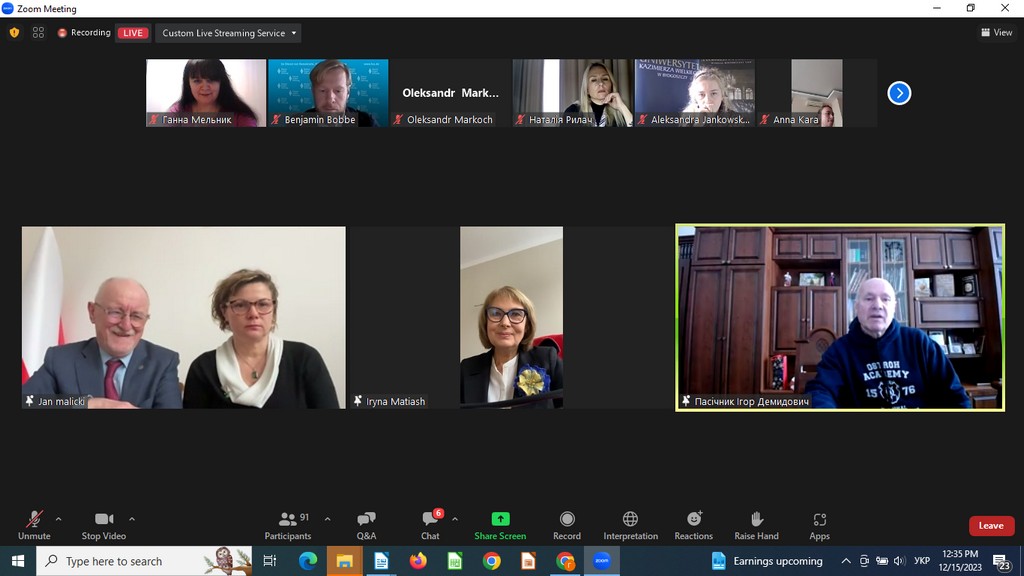Image resolution: width=1024 pixels, height=576 pixels.
Task: Open the Custom Live Streaming Service dropdown
Action: (228, 33)
